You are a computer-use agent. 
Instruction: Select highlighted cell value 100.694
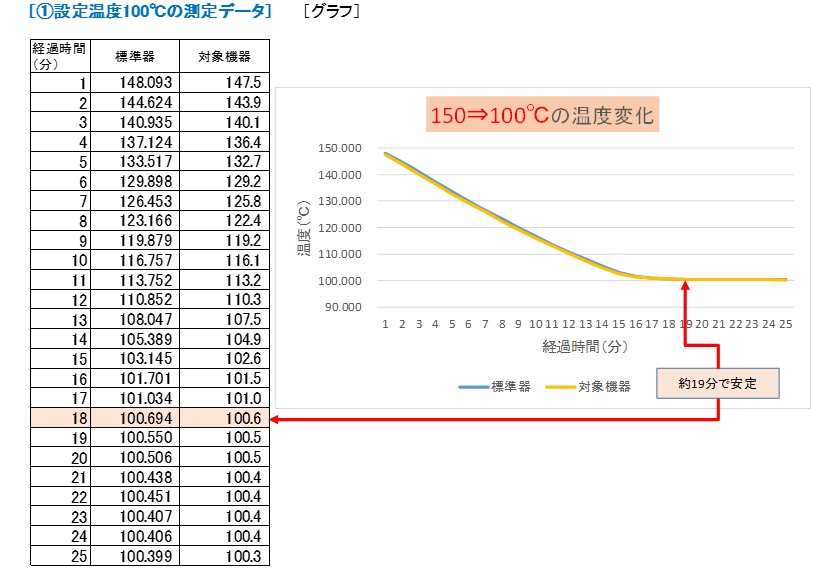[x=146, y=418]
